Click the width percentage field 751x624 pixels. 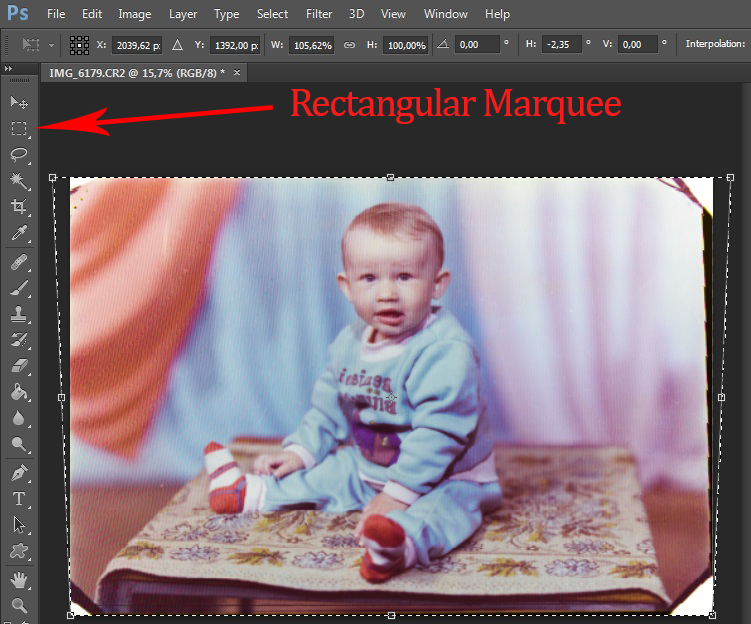311,45
